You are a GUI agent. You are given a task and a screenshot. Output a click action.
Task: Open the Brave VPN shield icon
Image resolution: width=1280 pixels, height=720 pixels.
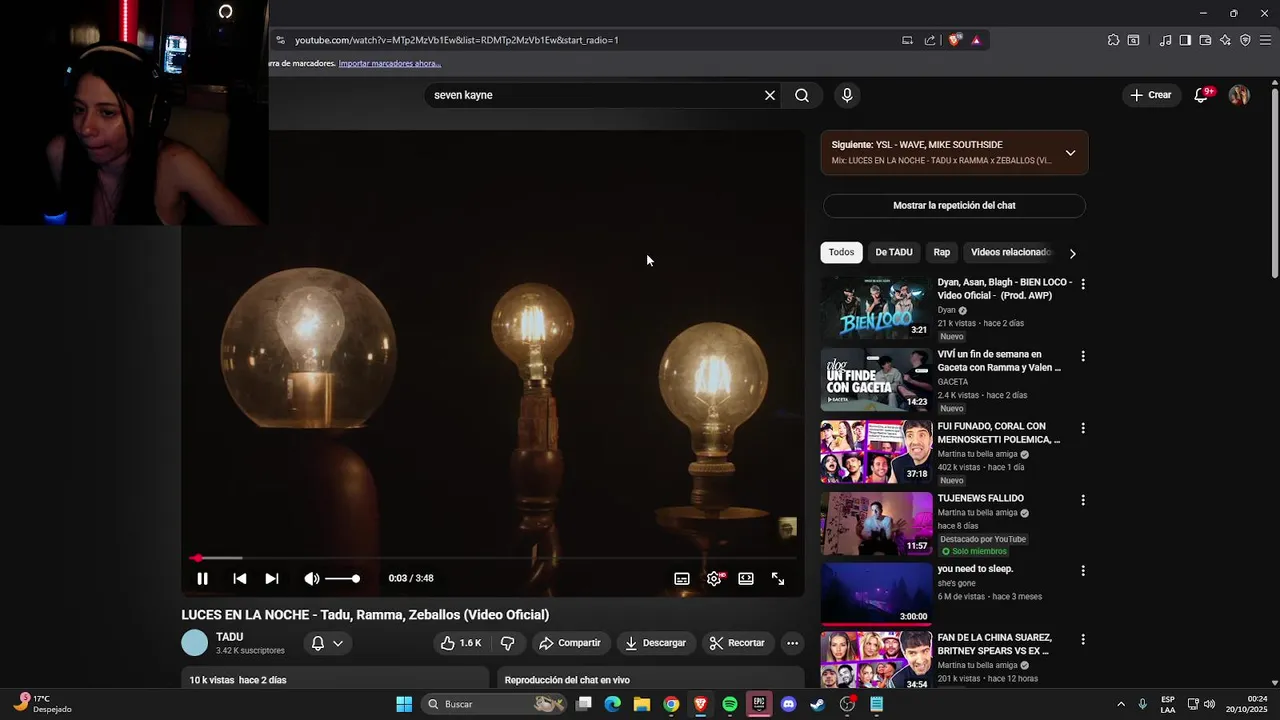[x=1245, y=40]
